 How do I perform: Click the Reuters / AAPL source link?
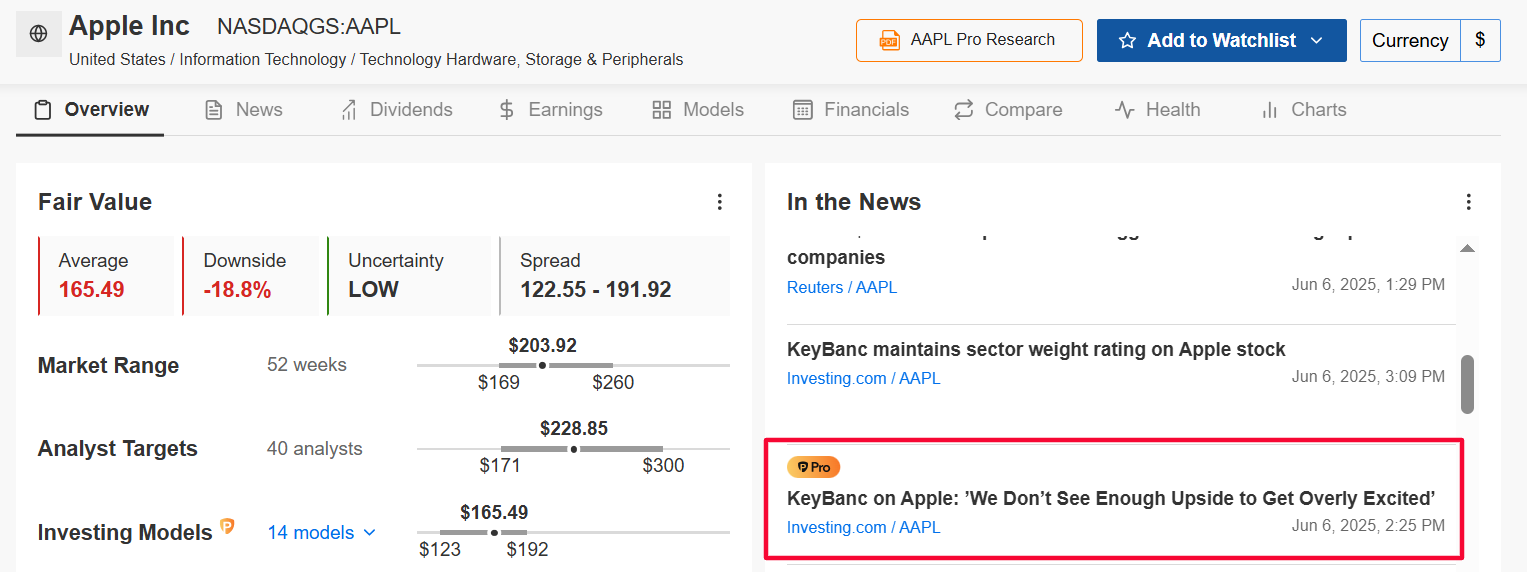842,287
